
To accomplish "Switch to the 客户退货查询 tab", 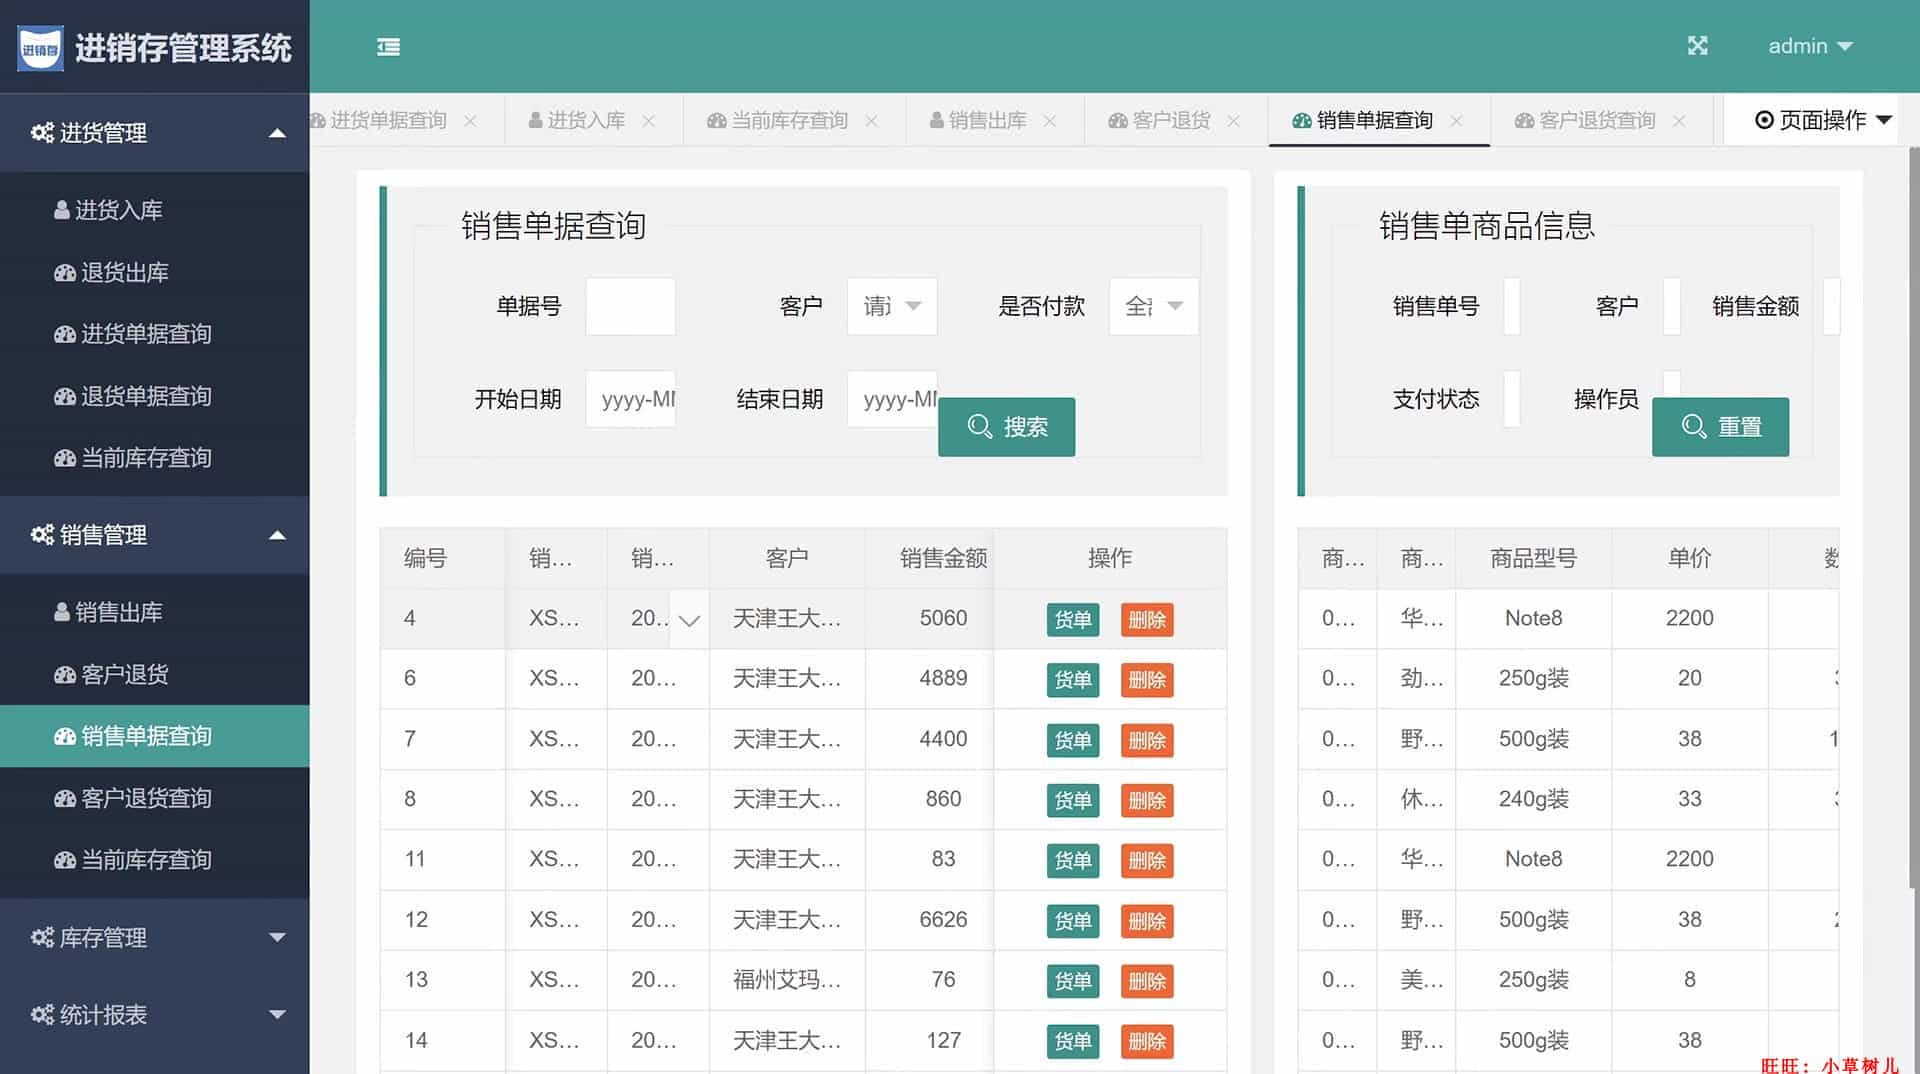I will click(x=1596, y=121).
